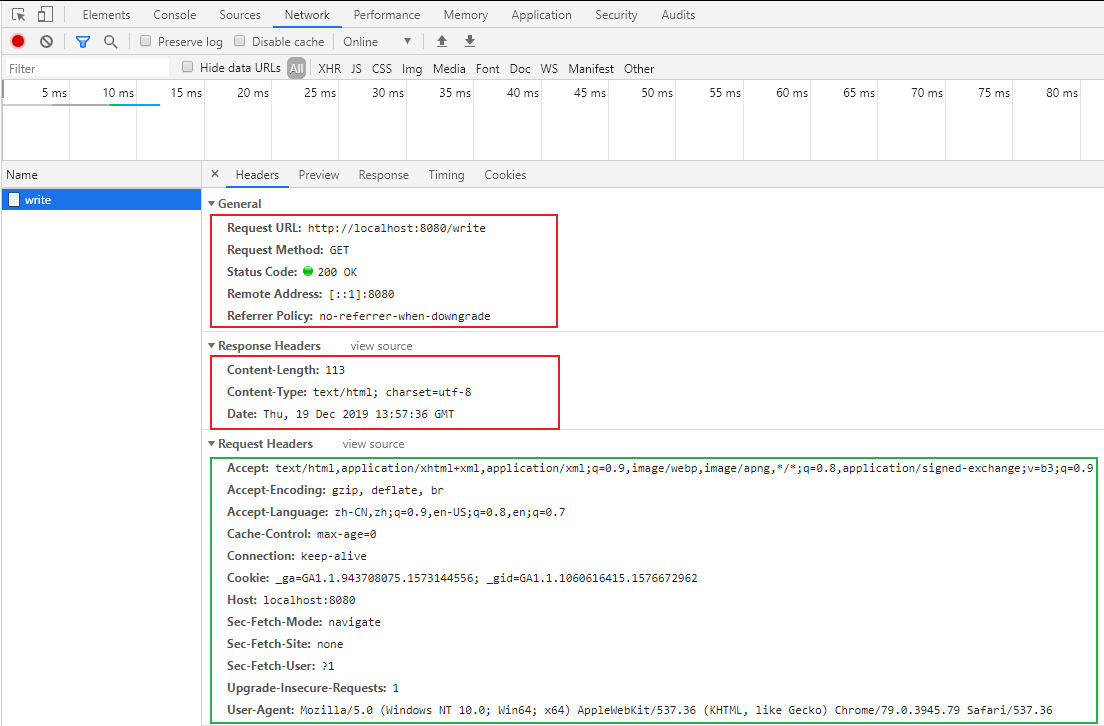Image resolution: width=1104 pixels, height=726 pixels.
Task: Switch to the Elements panel
Action: (x=106, y=15)
